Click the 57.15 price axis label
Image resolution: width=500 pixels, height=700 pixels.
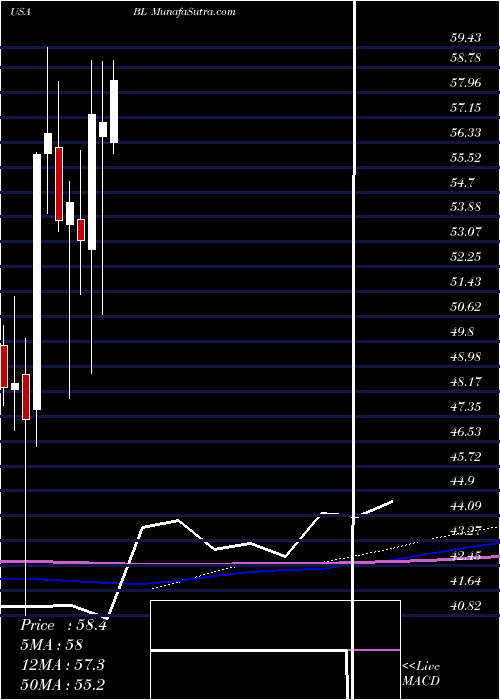point(466,108)
